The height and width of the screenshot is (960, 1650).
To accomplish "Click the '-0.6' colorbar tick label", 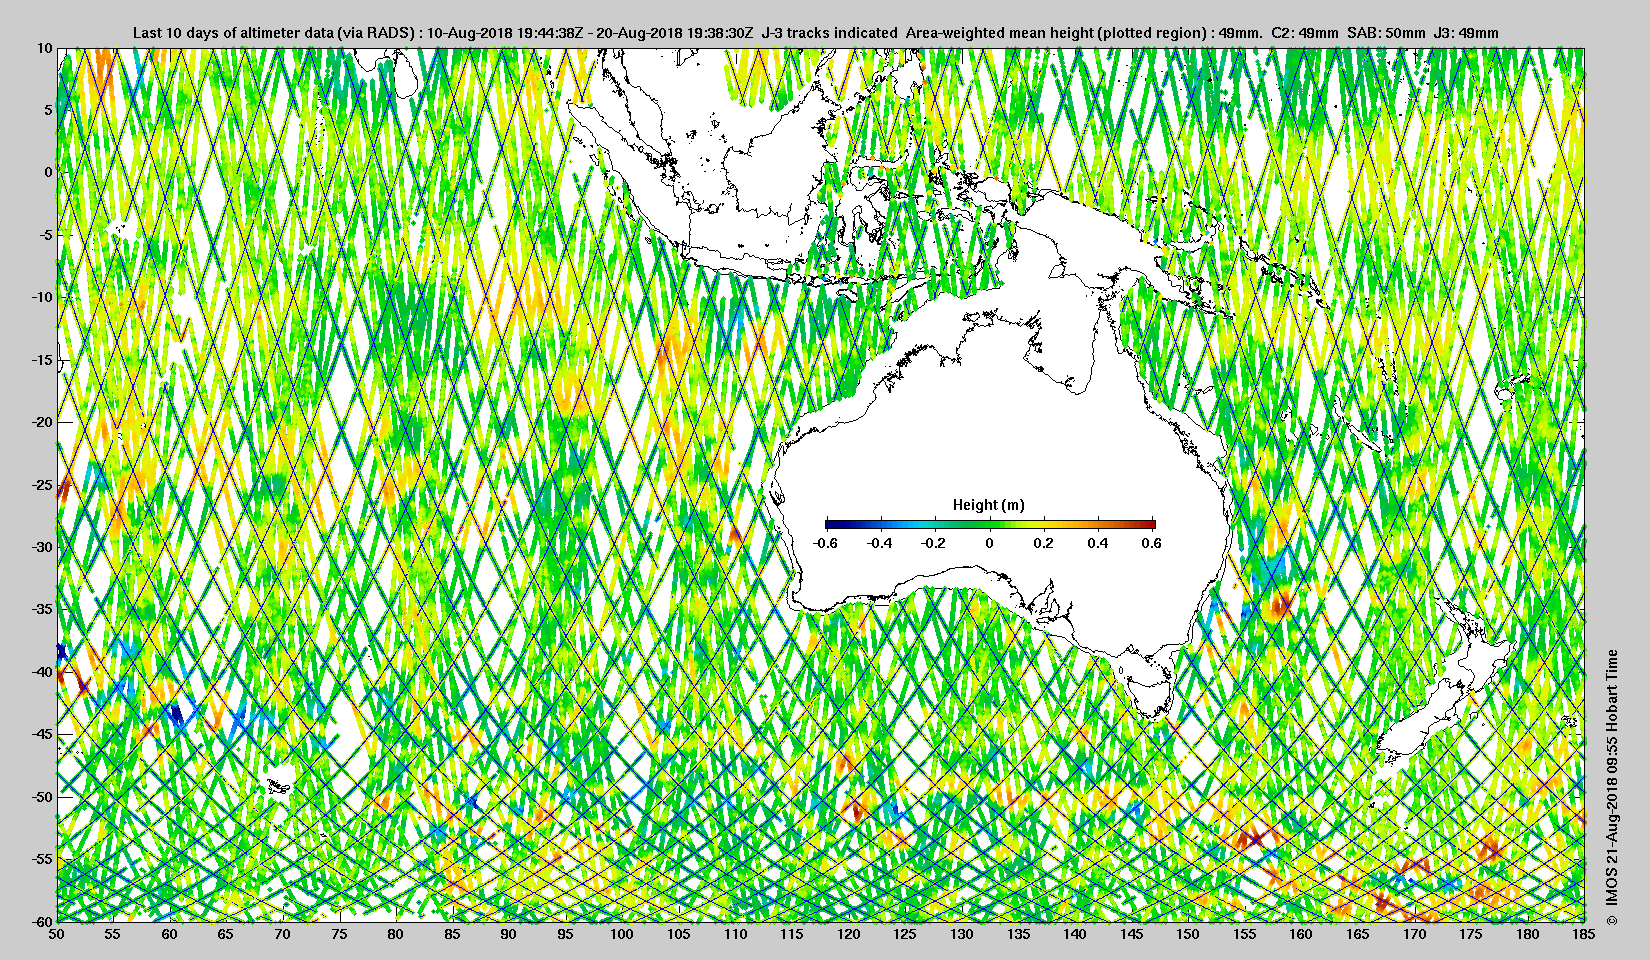I will click(825, 543).
